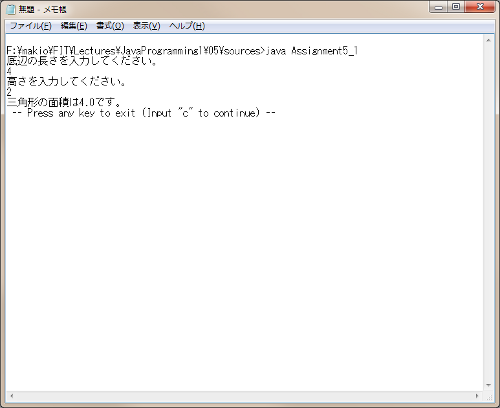
Task: Open the ファイル(F) menu
Action: tap(31, 26)
